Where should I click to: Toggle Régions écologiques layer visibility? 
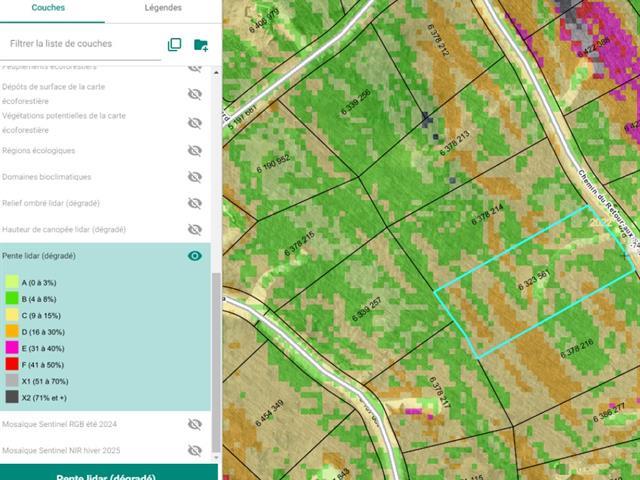pos(195,151)
